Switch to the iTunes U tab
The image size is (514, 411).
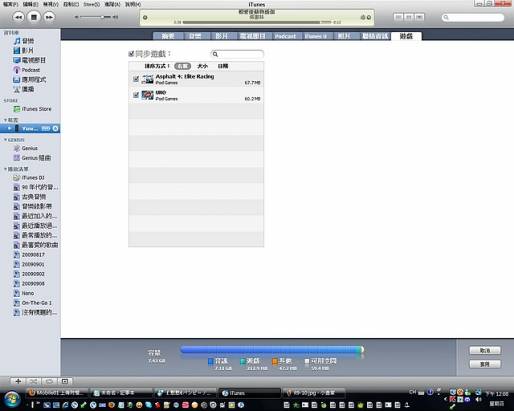315,36
